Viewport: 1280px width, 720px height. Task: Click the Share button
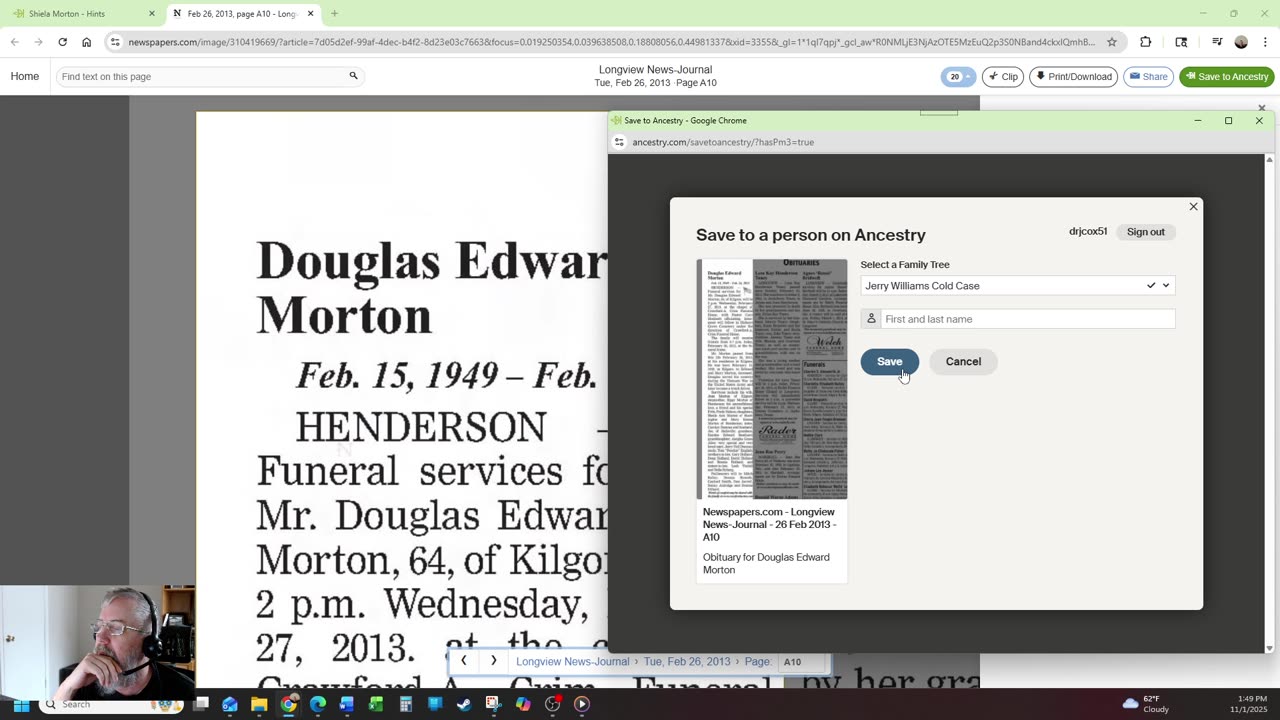pyautogui.click(x=1148, y=77)
